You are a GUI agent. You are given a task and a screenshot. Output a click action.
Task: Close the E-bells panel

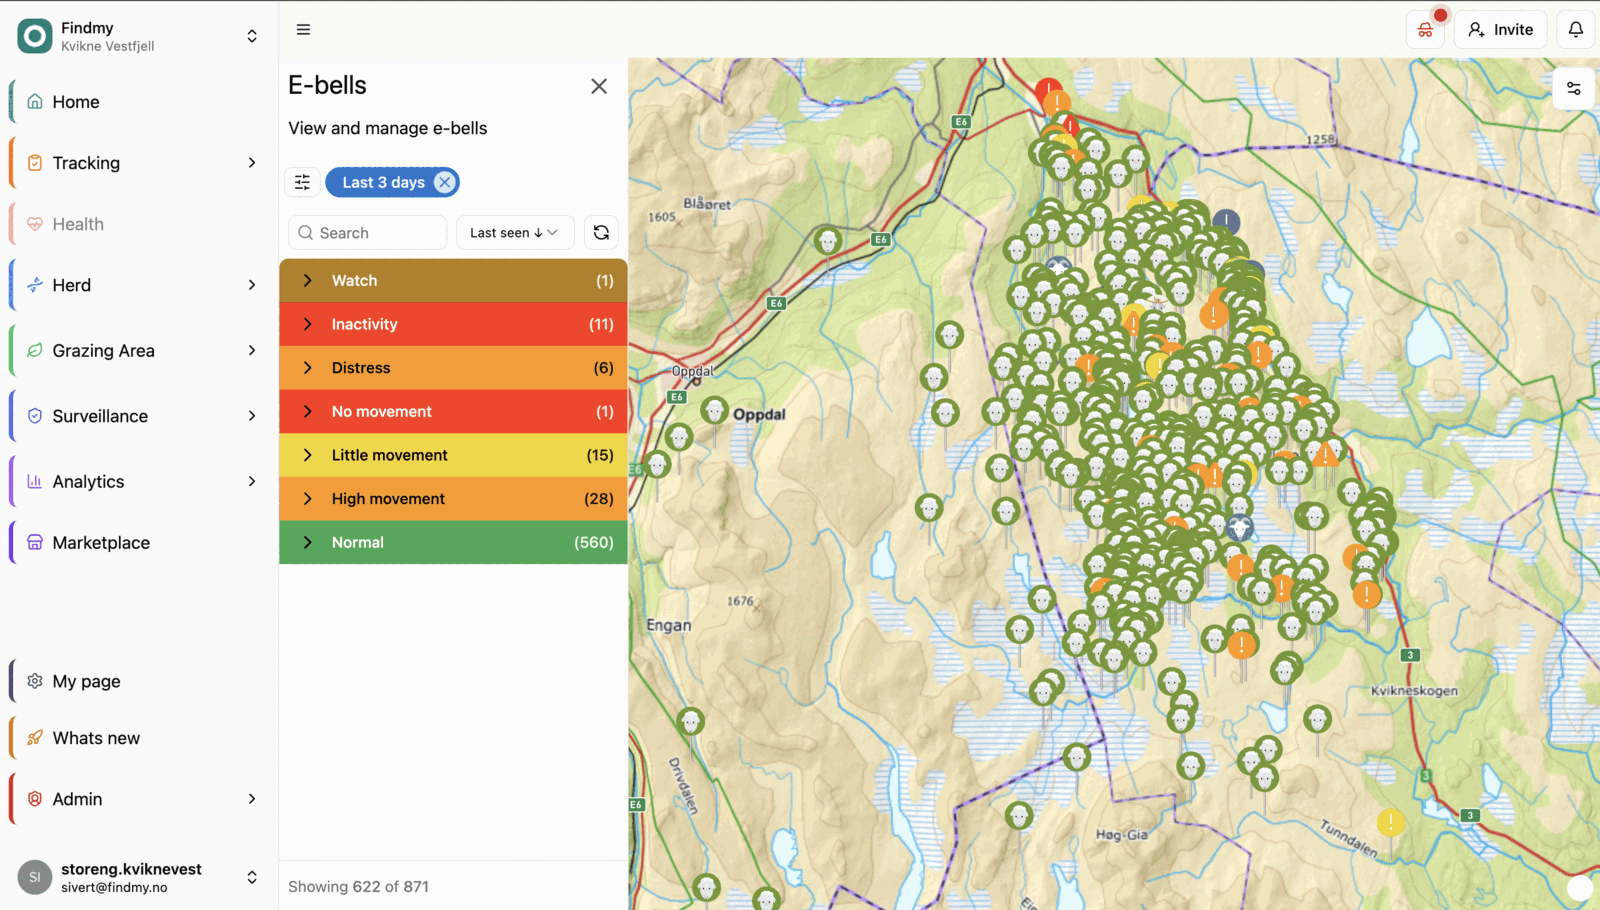[599, 86]
